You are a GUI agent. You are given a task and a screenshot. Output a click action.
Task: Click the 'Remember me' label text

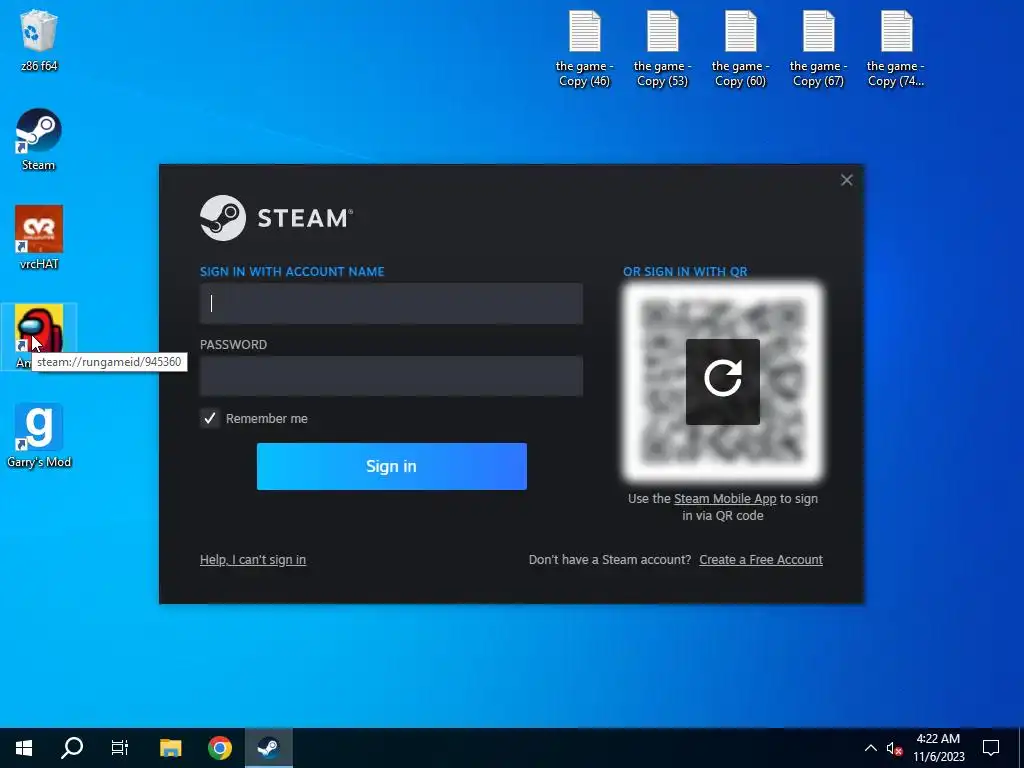click(x=266, y=419)
